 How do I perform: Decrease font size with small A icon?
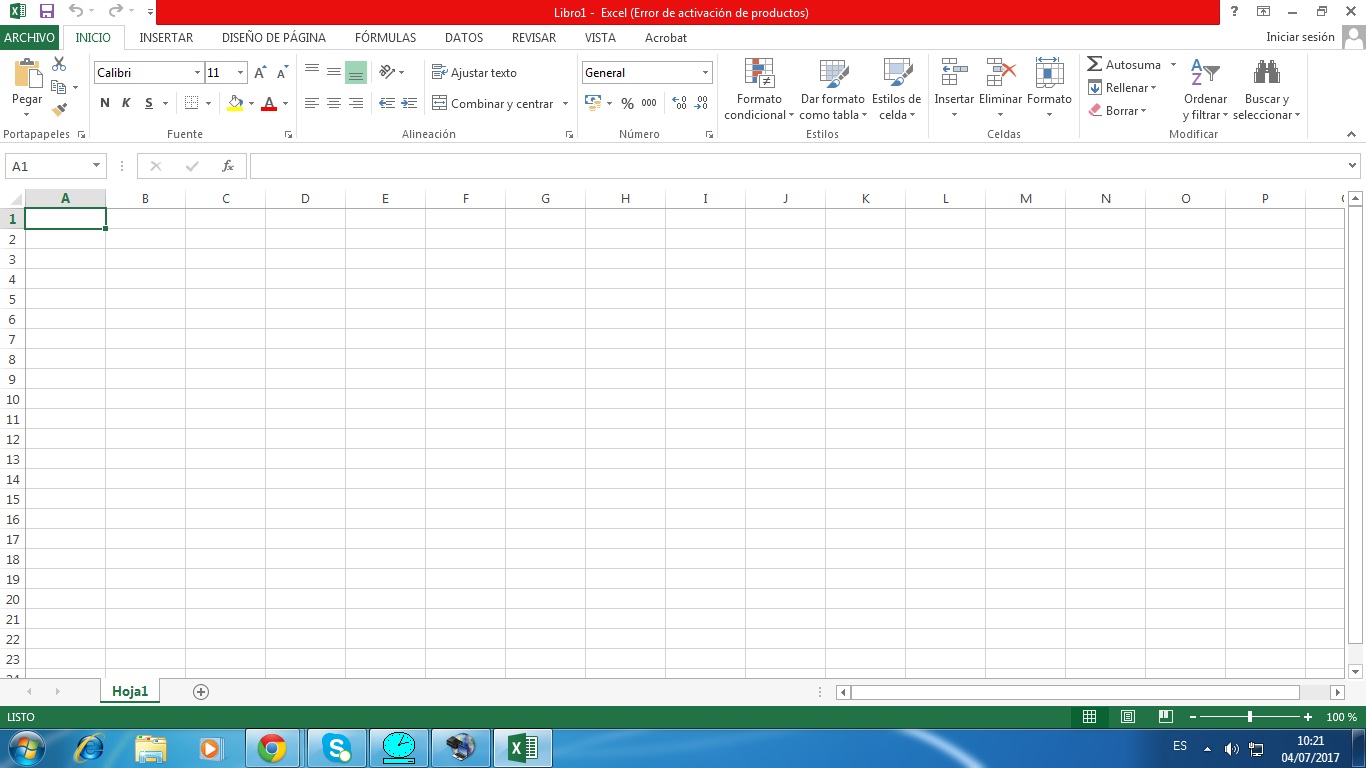click(282, 73)
